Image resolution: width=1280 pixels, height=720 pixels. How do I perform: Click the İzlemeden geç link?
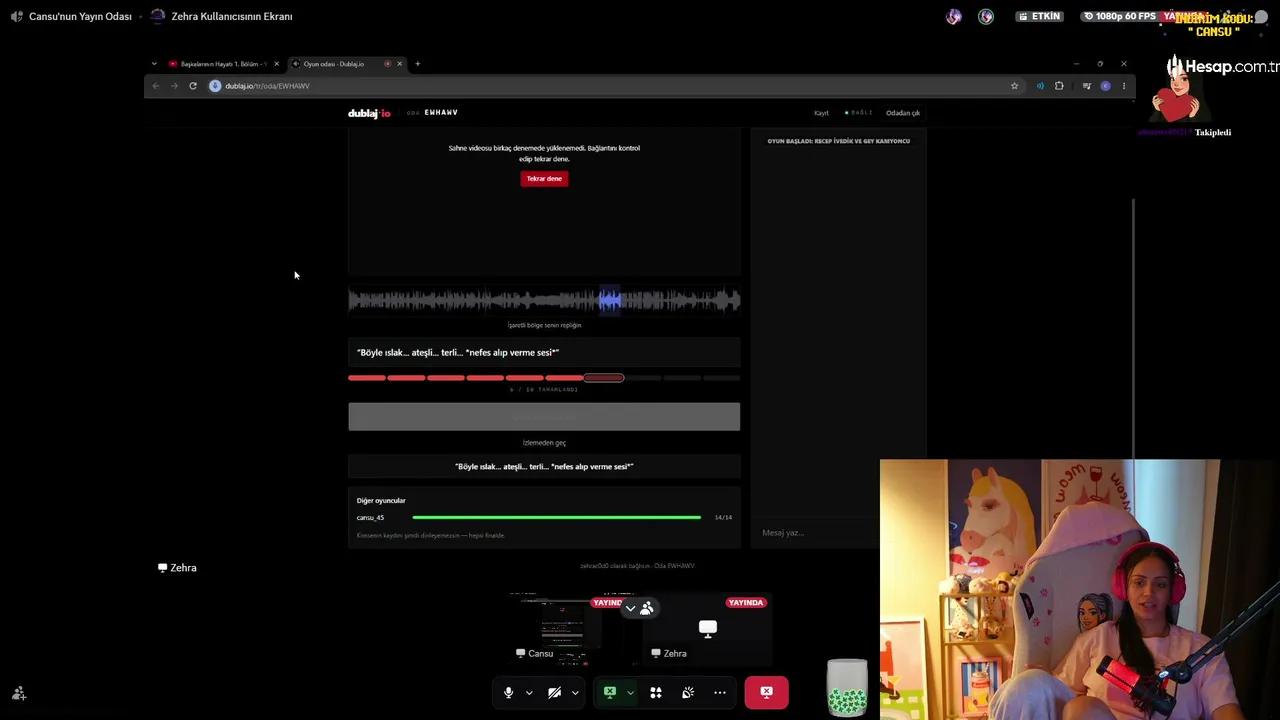coord(544,443)
